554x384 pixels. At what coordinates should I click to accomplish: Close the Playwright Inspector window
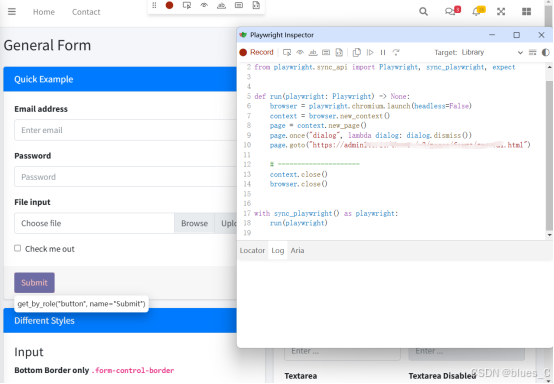click(x=541, y=35)
